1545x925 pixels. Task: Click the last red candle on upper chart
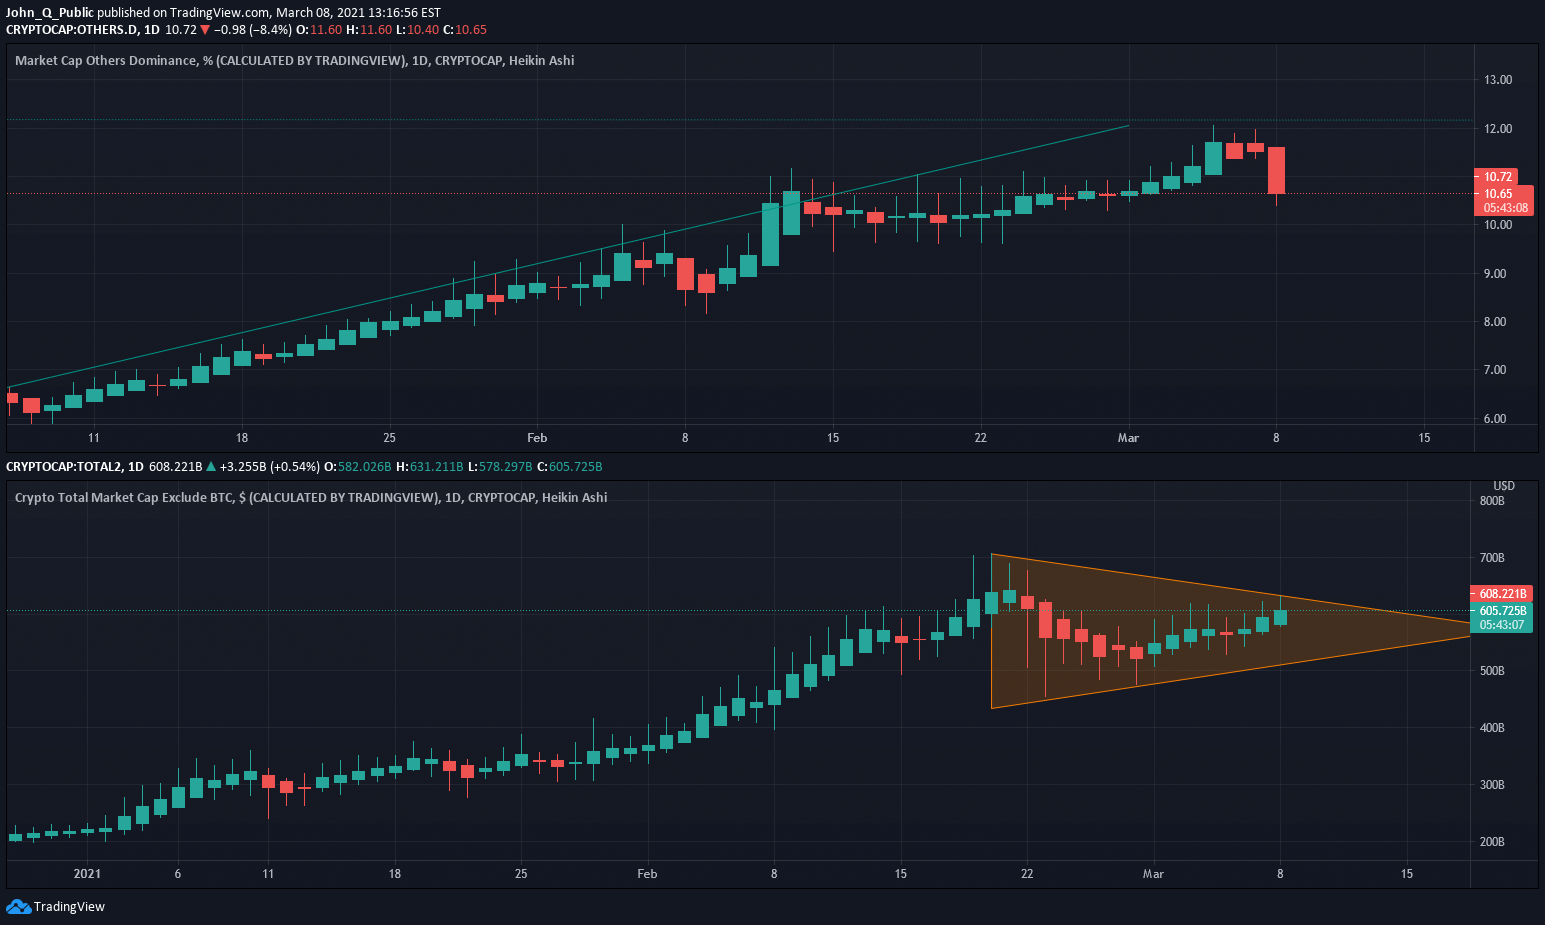pos(1276,170)
